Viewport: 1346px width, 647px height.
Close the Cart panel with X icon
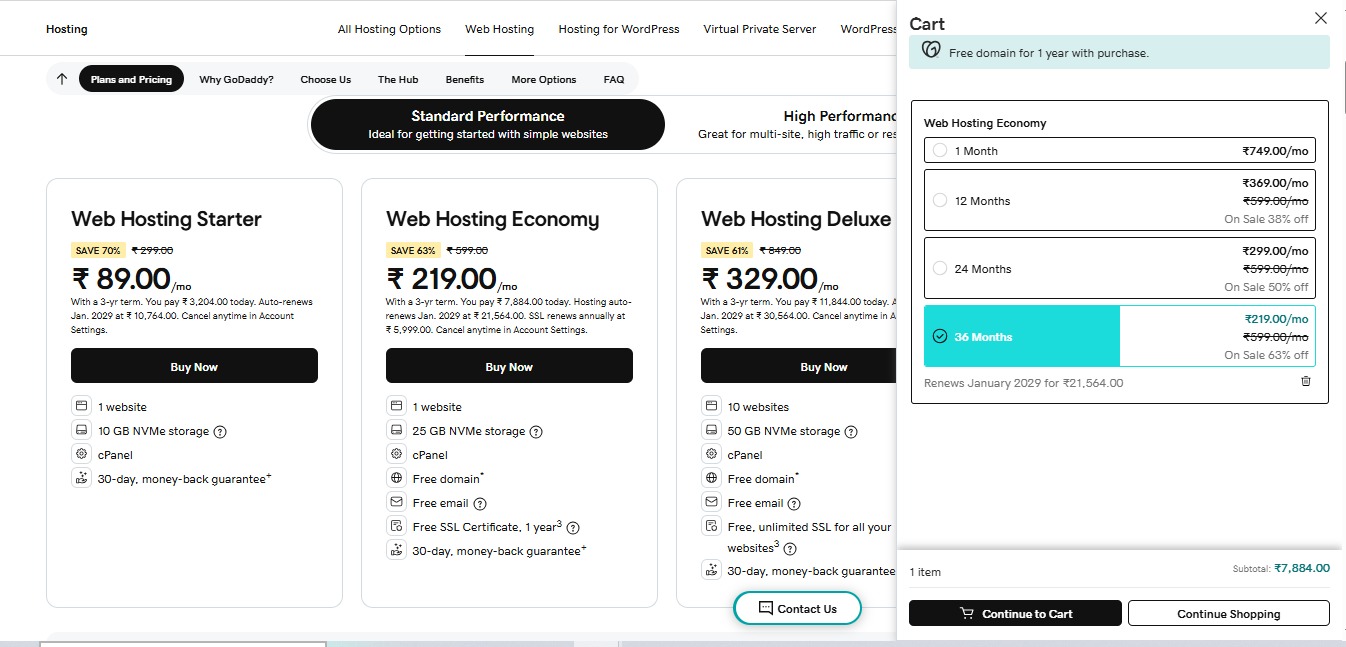(1320, 18)
